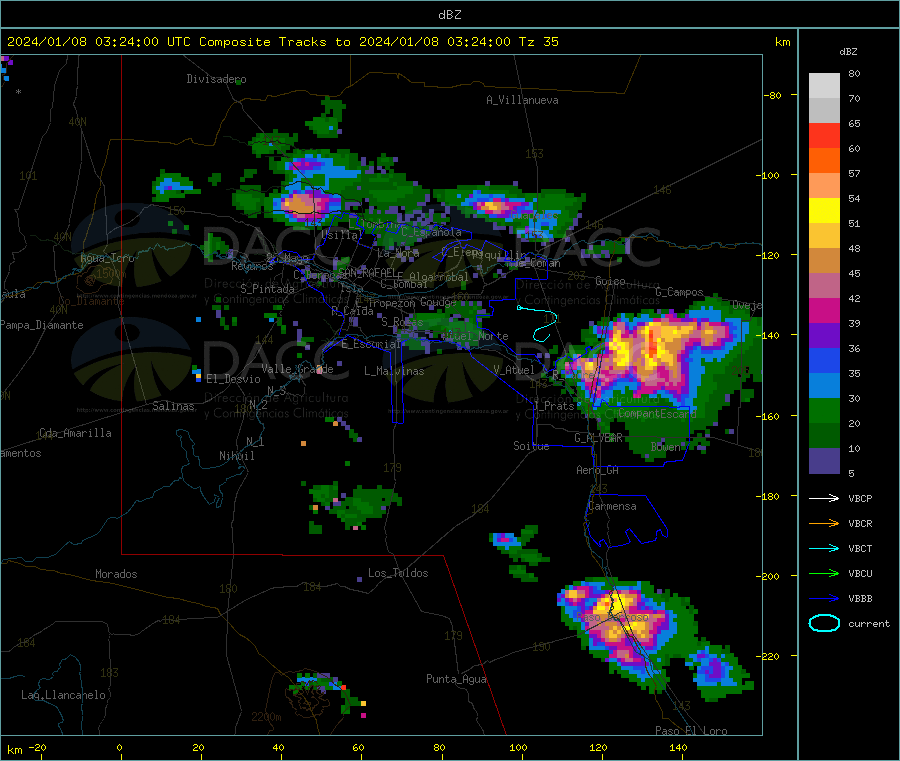900x761 pixels.
Task: Click the '140' tick on bottom km axis
Action: tap(678, 747)
